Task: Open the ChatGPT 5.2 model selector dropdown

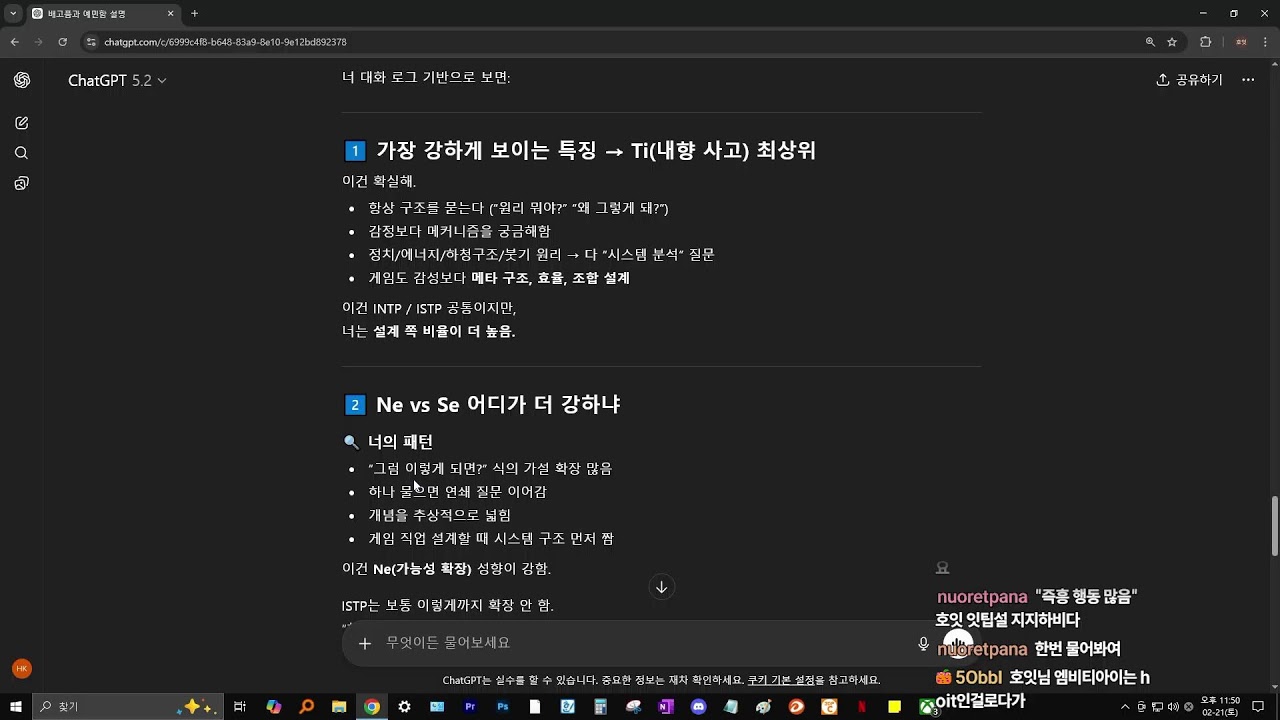Action: (x=117, y=80)
